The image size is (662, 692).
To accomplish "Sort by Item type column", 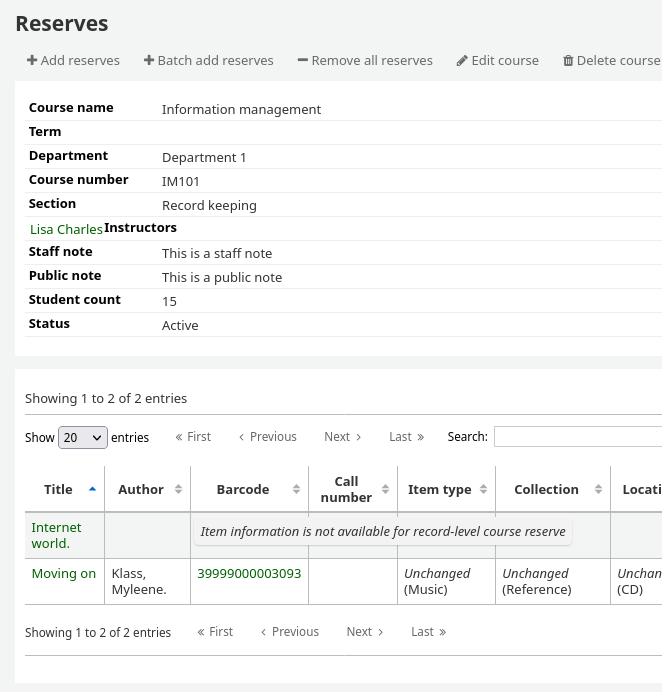I will point(446,489).
